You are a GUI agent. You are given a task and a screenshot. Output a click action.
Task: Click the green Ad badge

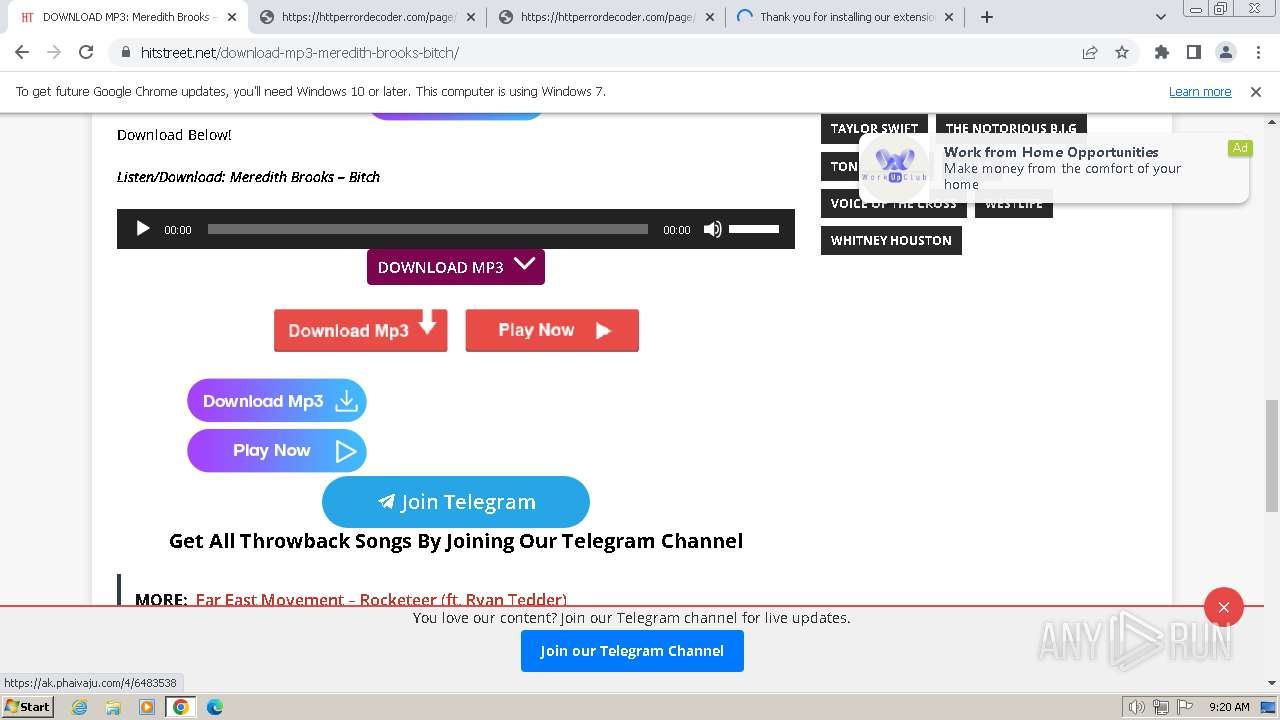[1240, 148]
